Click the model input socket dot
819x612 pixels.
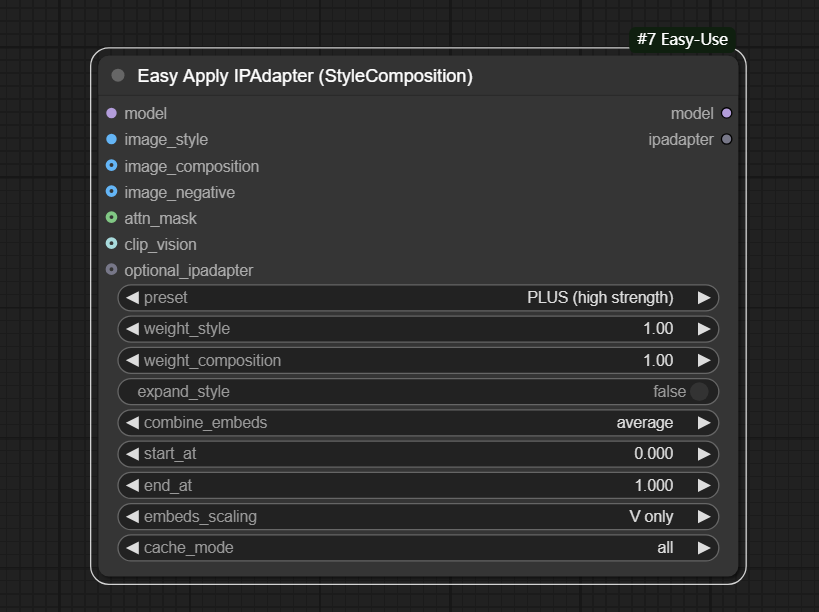pos(111,114)
